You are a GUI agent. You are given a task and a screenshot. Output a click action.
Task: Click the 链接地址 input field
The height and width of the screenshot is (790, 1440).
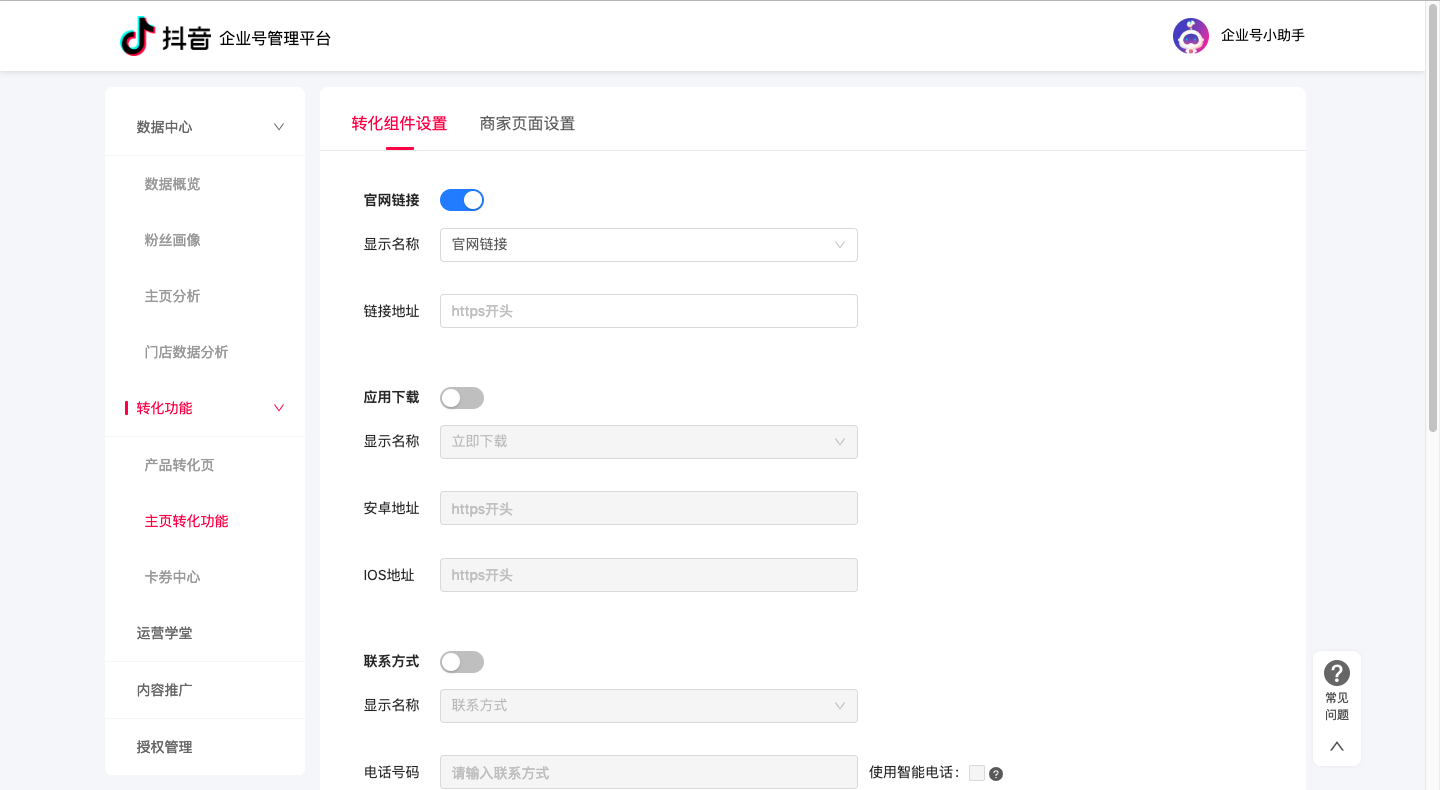point(648,310)
